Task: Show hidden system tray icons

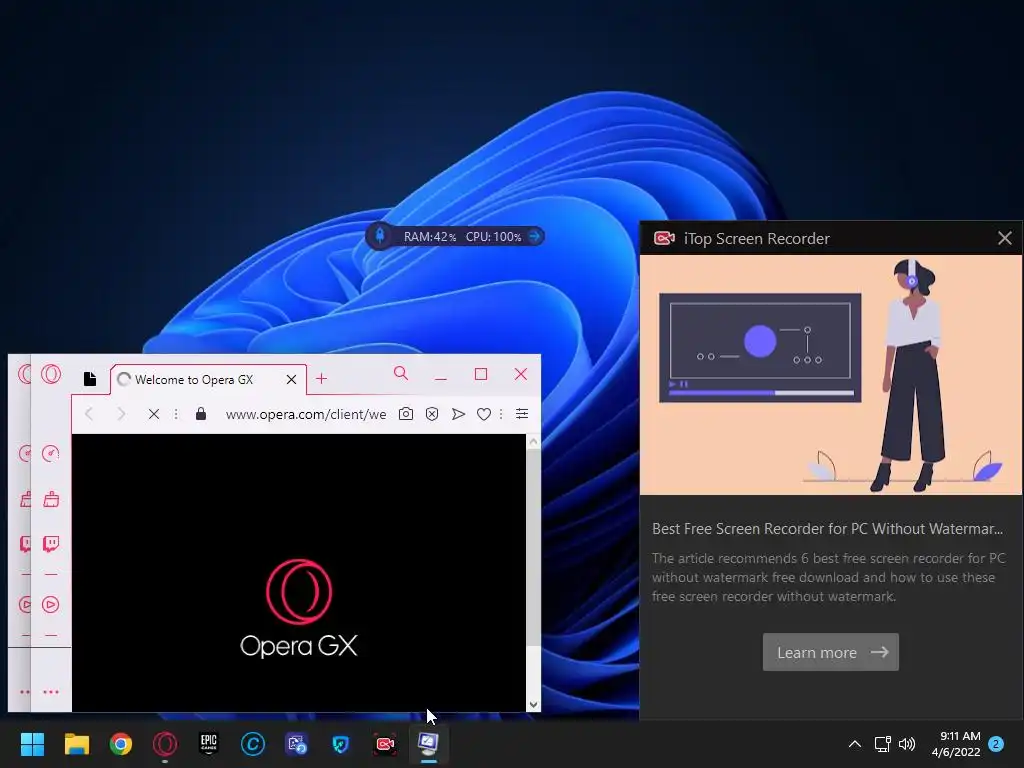Action: point(854,744)
